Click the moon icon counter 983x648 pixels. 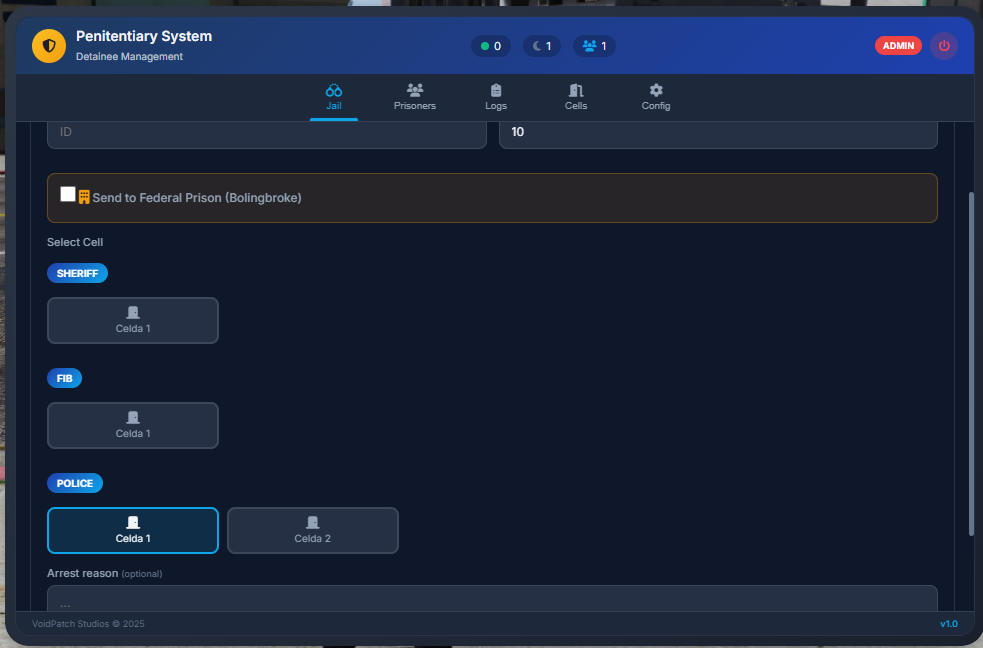coord(542,46)
